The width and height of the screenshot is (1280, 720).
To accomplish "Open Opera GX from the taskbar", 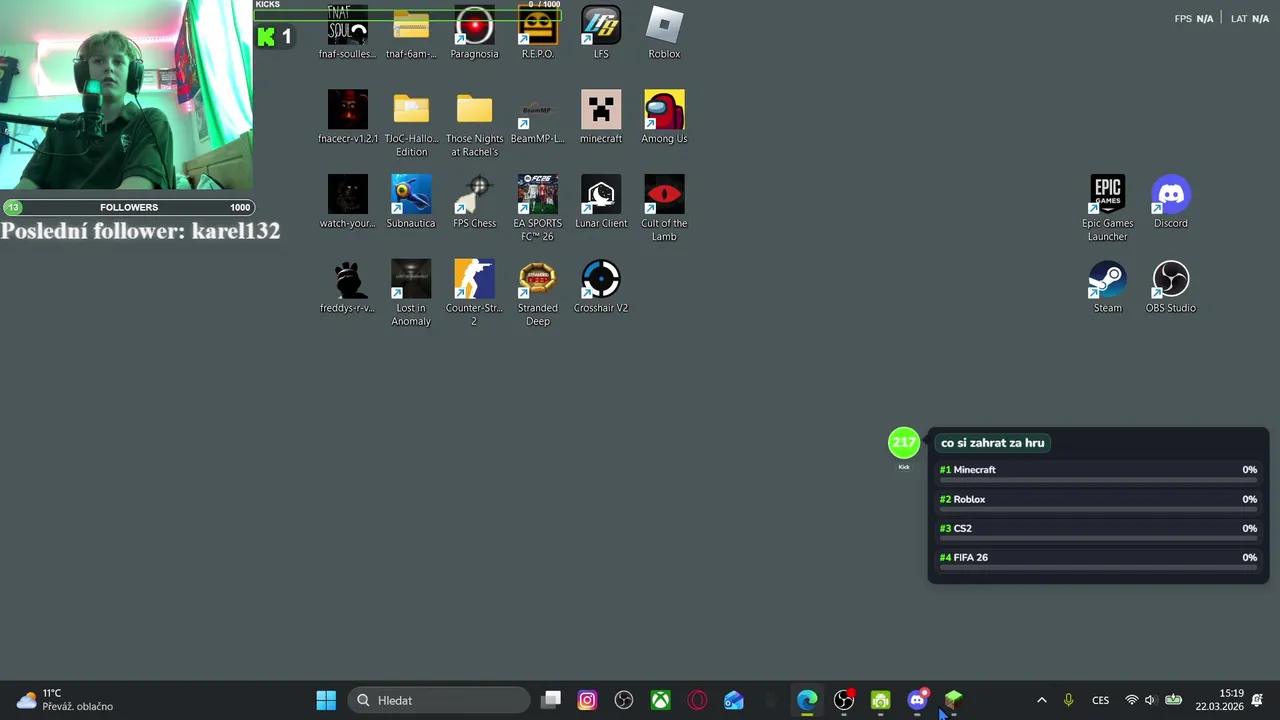I will tap(697, 700).
